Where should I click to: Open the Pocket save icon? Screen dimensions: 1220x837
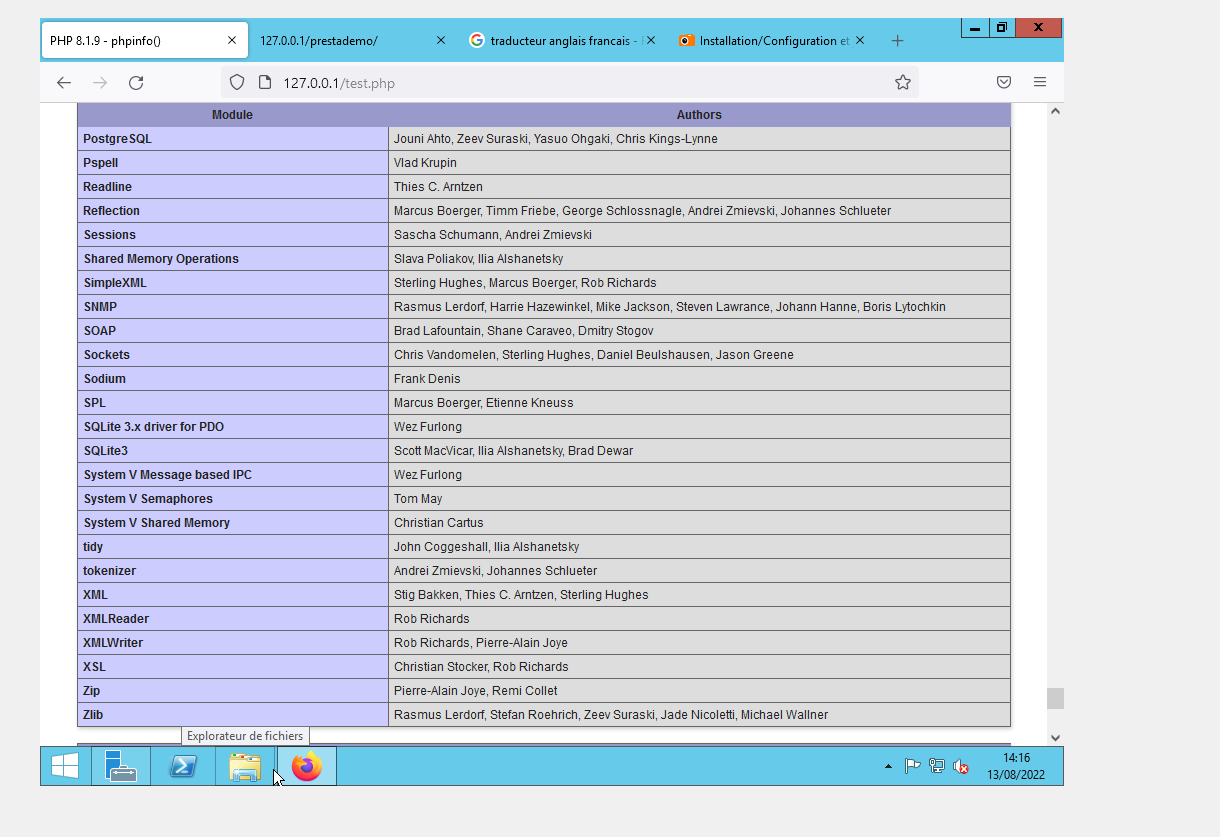tap(1004, 82)
